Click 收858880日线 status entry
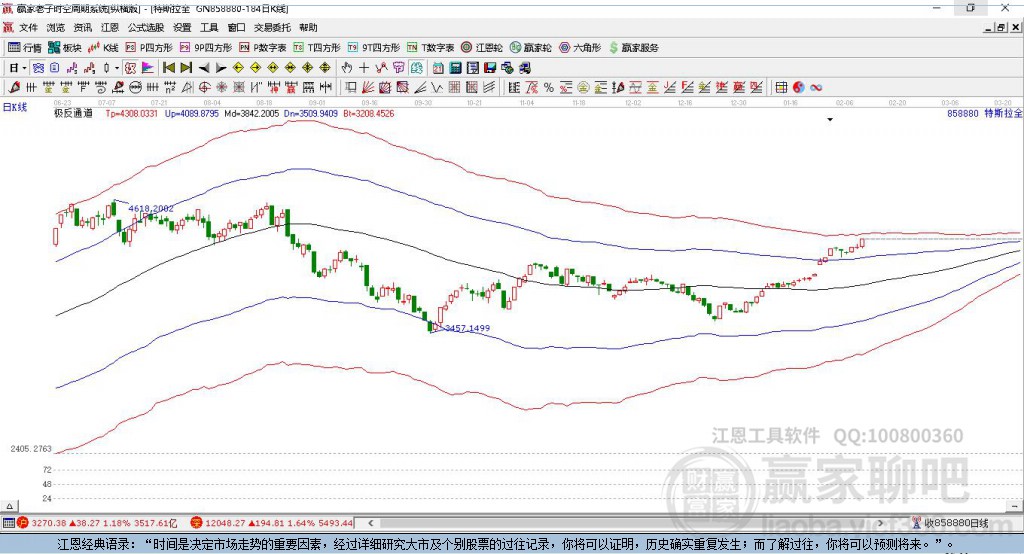This screenshot has width=1024, height=554. (956, 523)
